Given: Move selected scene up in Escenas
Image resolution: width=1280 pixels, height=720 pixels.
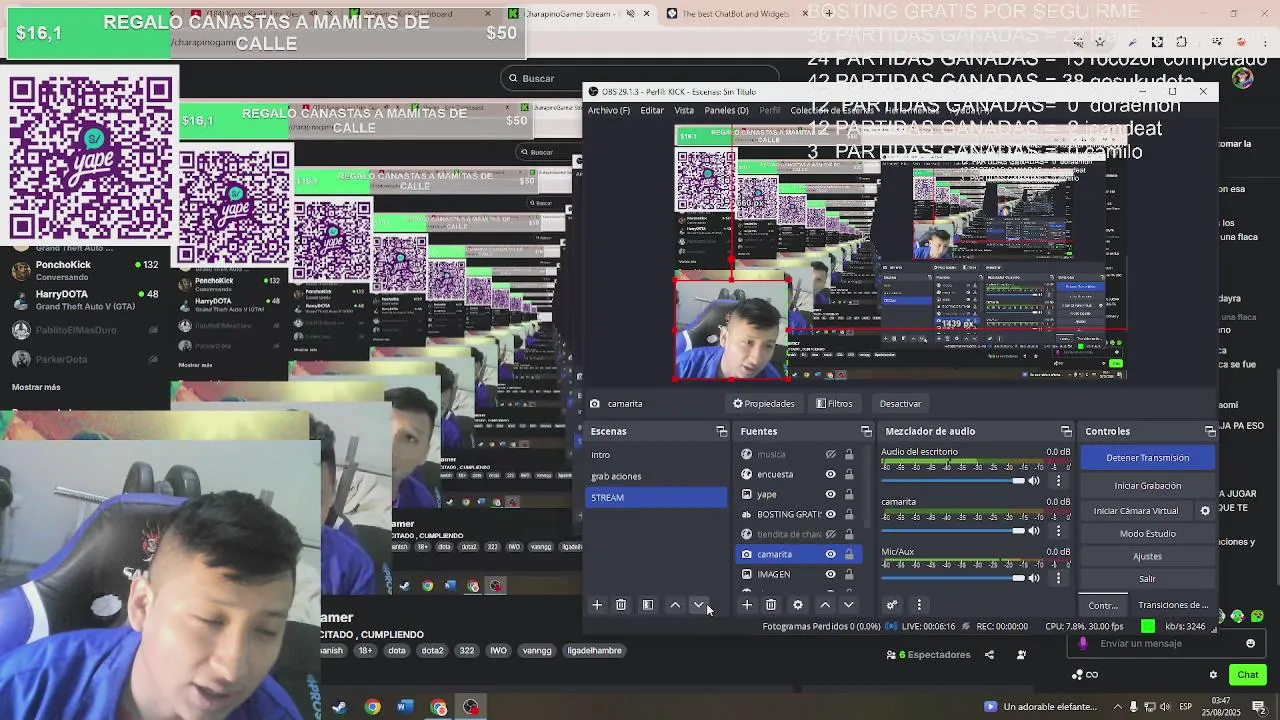Looking at the screenshot, I should pos(675,605).
